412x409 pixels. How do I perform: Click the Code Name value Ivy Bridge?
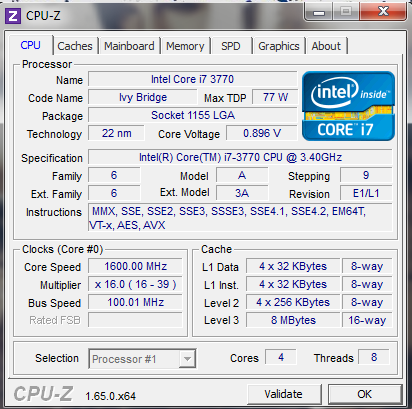(x=143, y=97)
